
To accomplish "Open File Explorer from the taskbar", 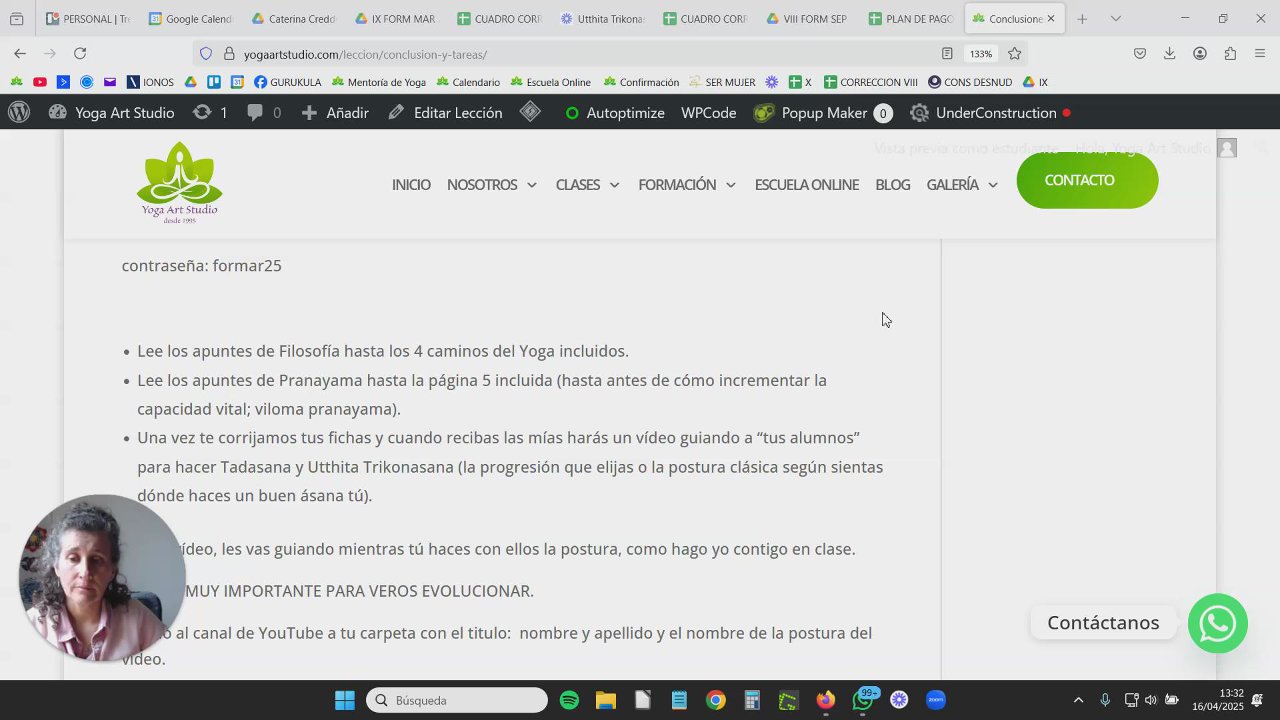I will tap(605, 700).
